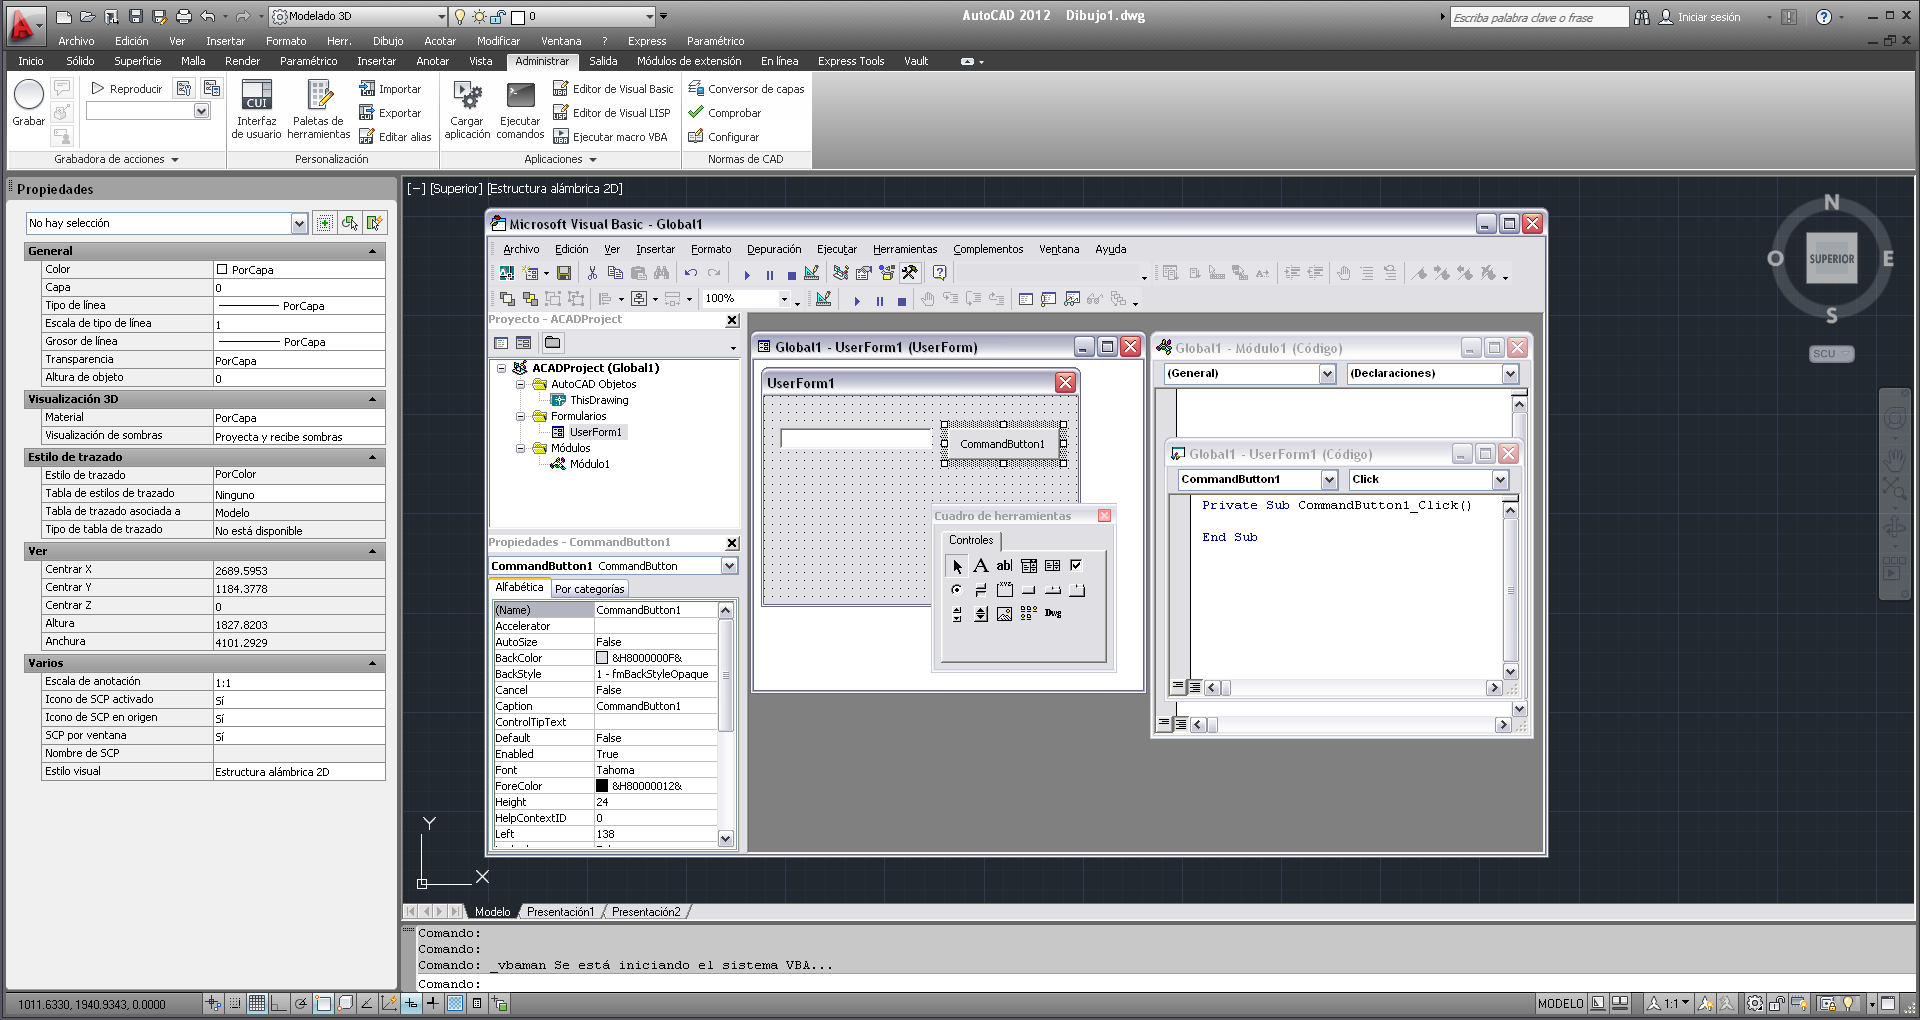1920x1020 pixels.
Task: Switch to Por categorías tab
Action: (589, 589)
